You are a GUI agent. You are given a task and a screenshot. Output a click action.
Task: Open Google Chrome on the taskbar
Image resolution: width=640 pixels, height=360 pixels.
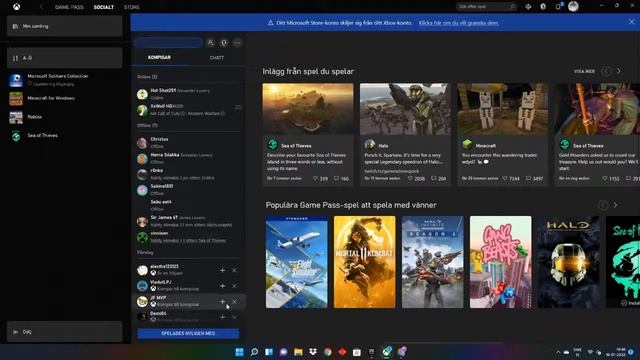click(328, 352)
